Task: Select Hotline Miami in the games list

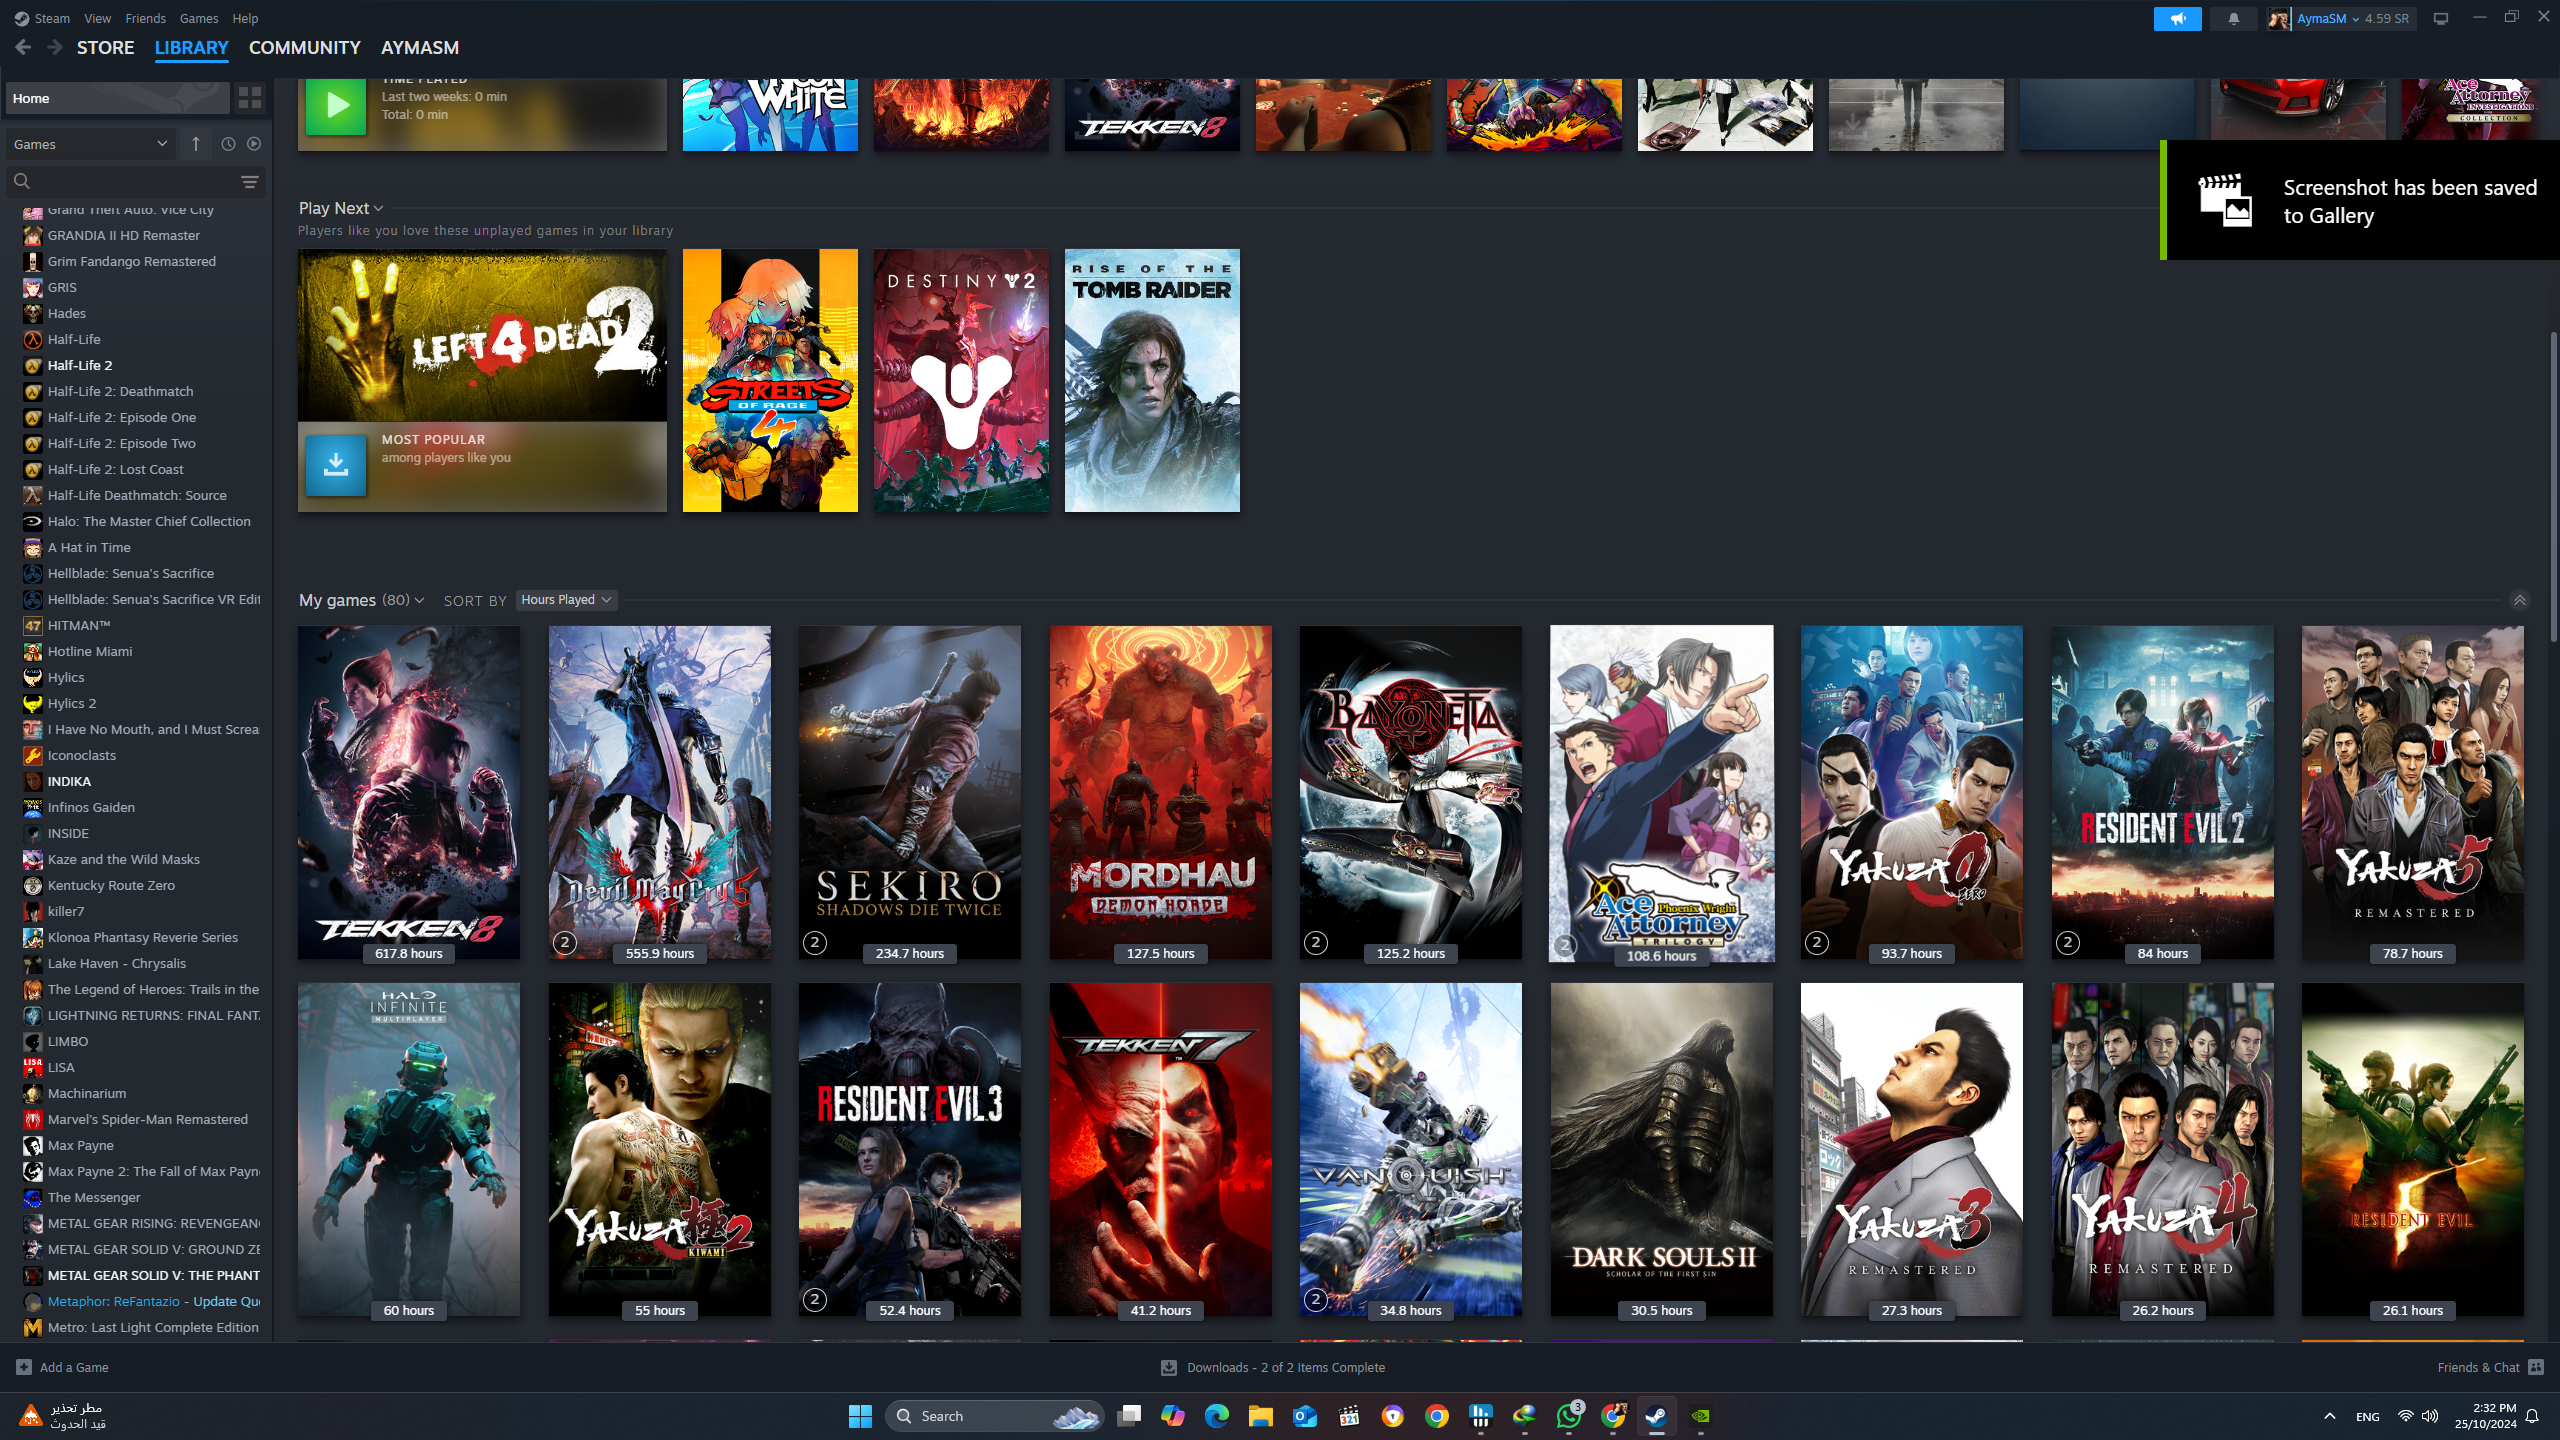Action: pos(90,651)
